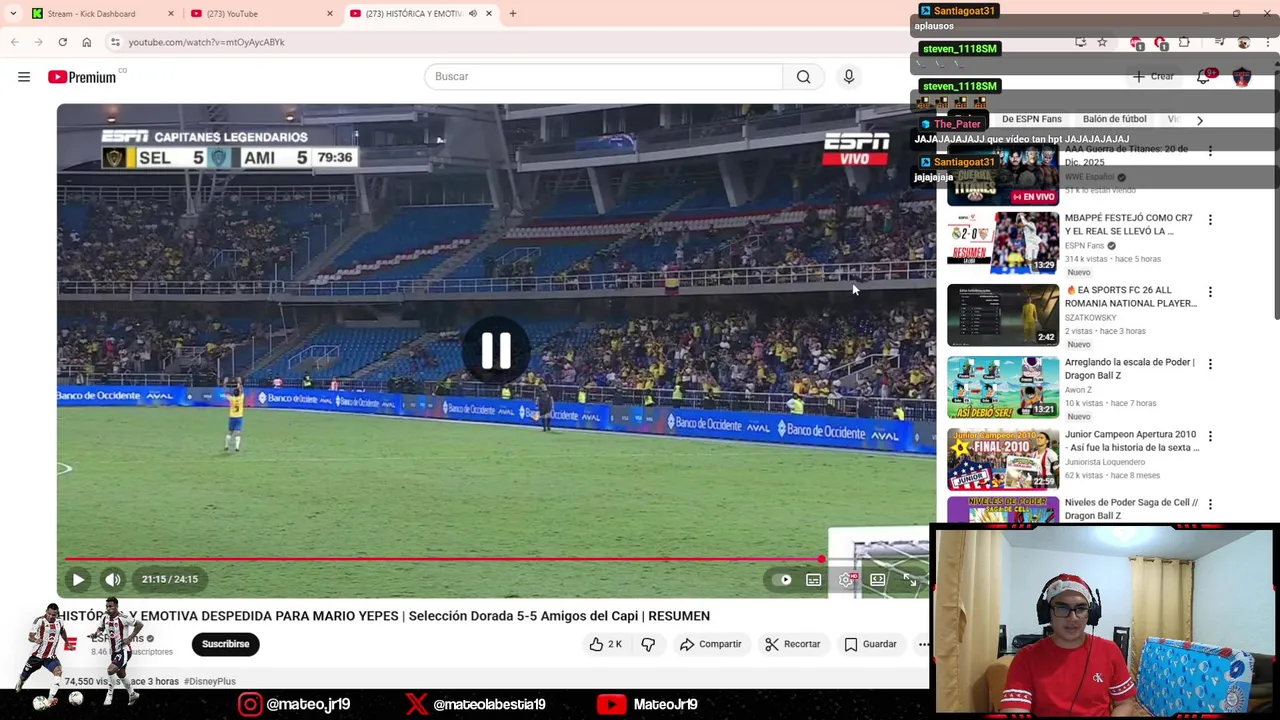Screen dimensions: 1280x720
Task: Open Junior Campeon Apertura 2010 thumbnail
Action: tap(1003, 459)
